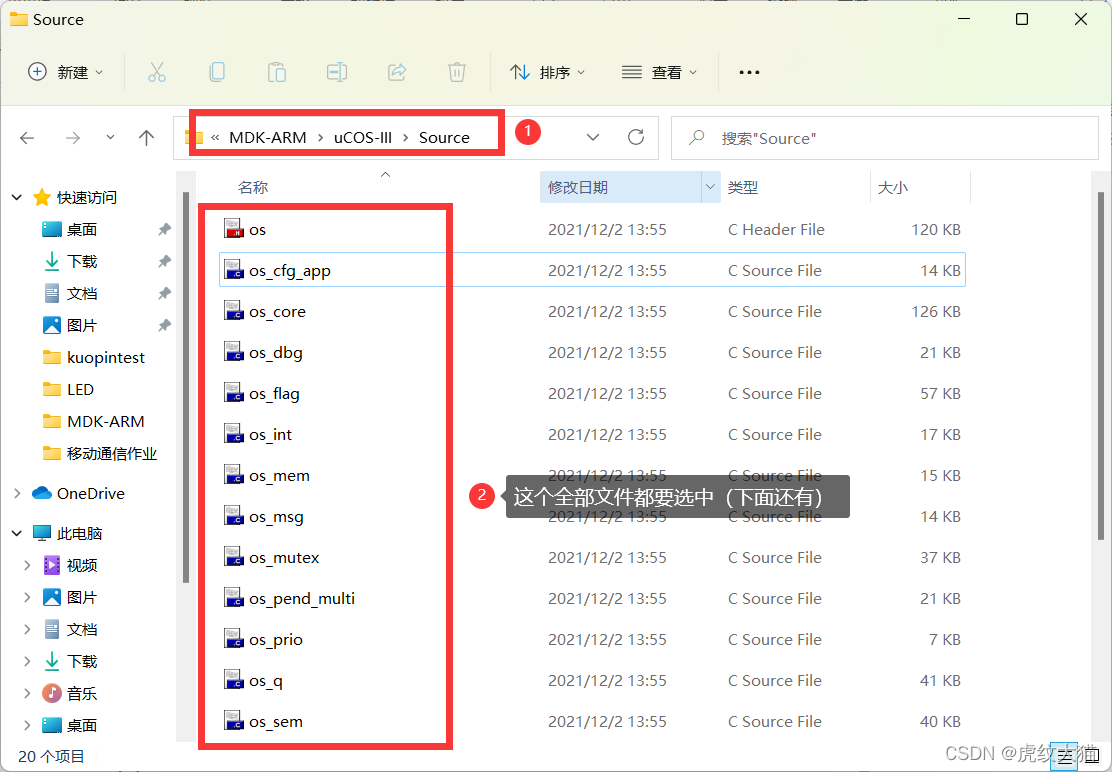Open the MDK-ARM folder in sidebar
Screen dimensions: 1112x772
coord(106,421)
